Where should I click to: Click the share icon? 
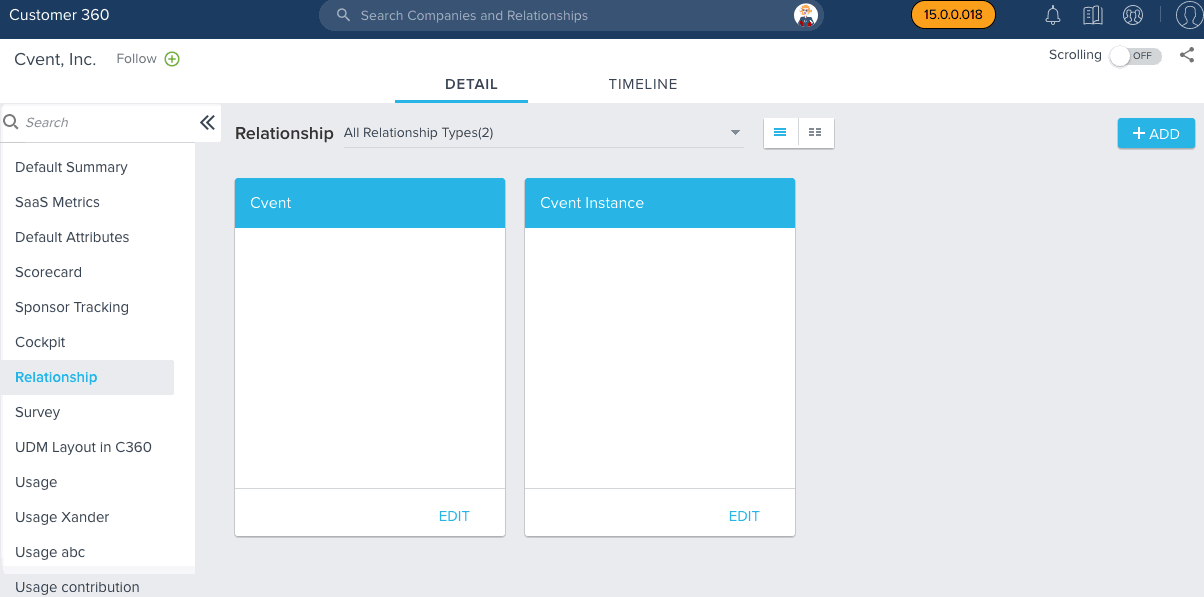pyautogui.click(x=1187, y=56)
